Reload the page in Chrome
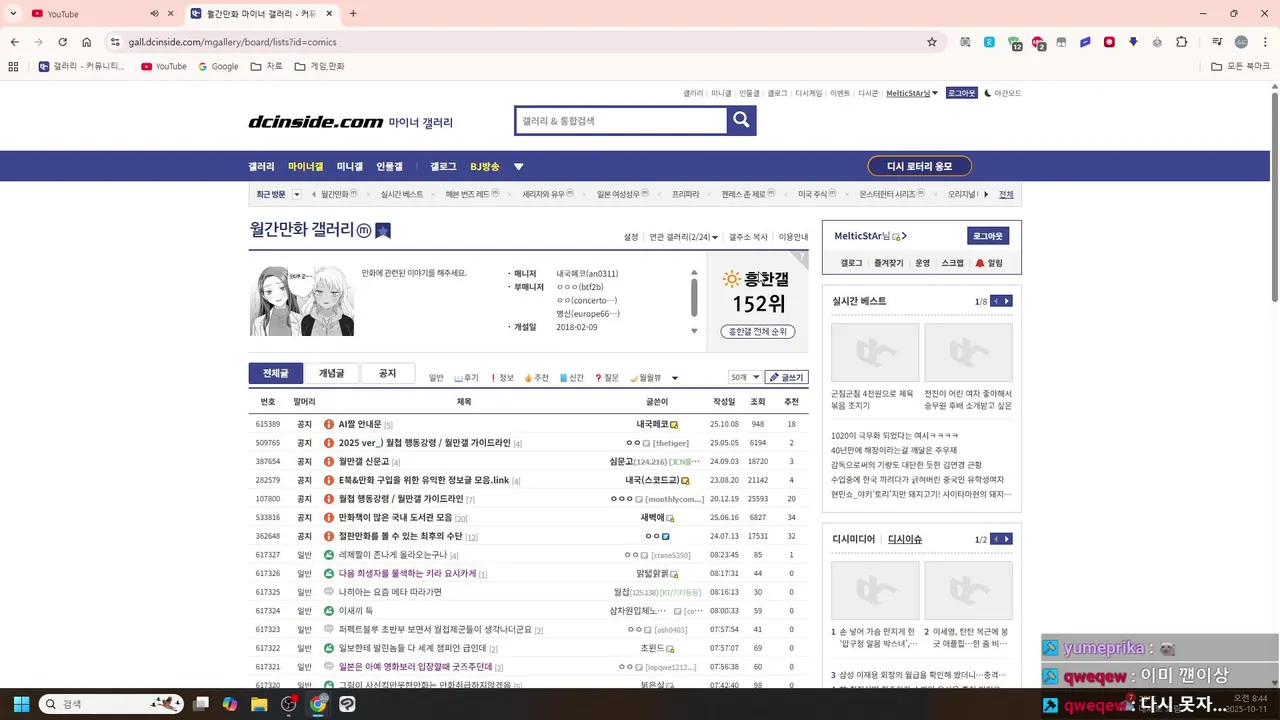Image resolution: width=1280 pixels, height=720 pixels. click(62, 42)
